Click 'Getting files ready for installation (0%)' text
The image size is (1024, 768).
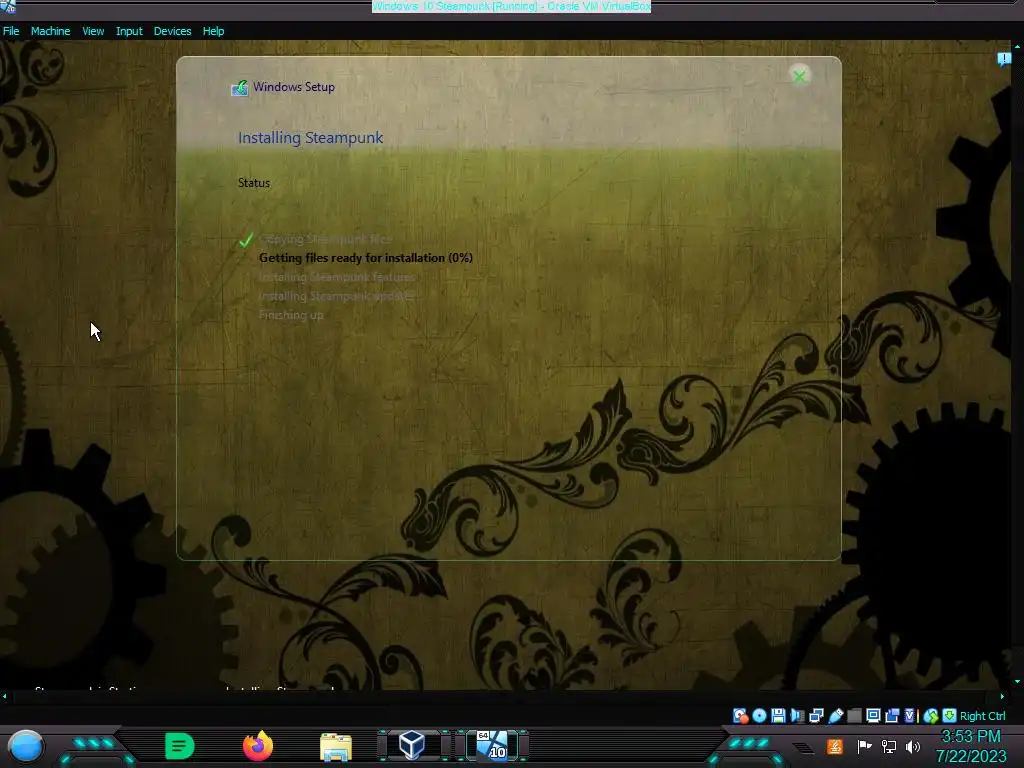tap(366, 258)
